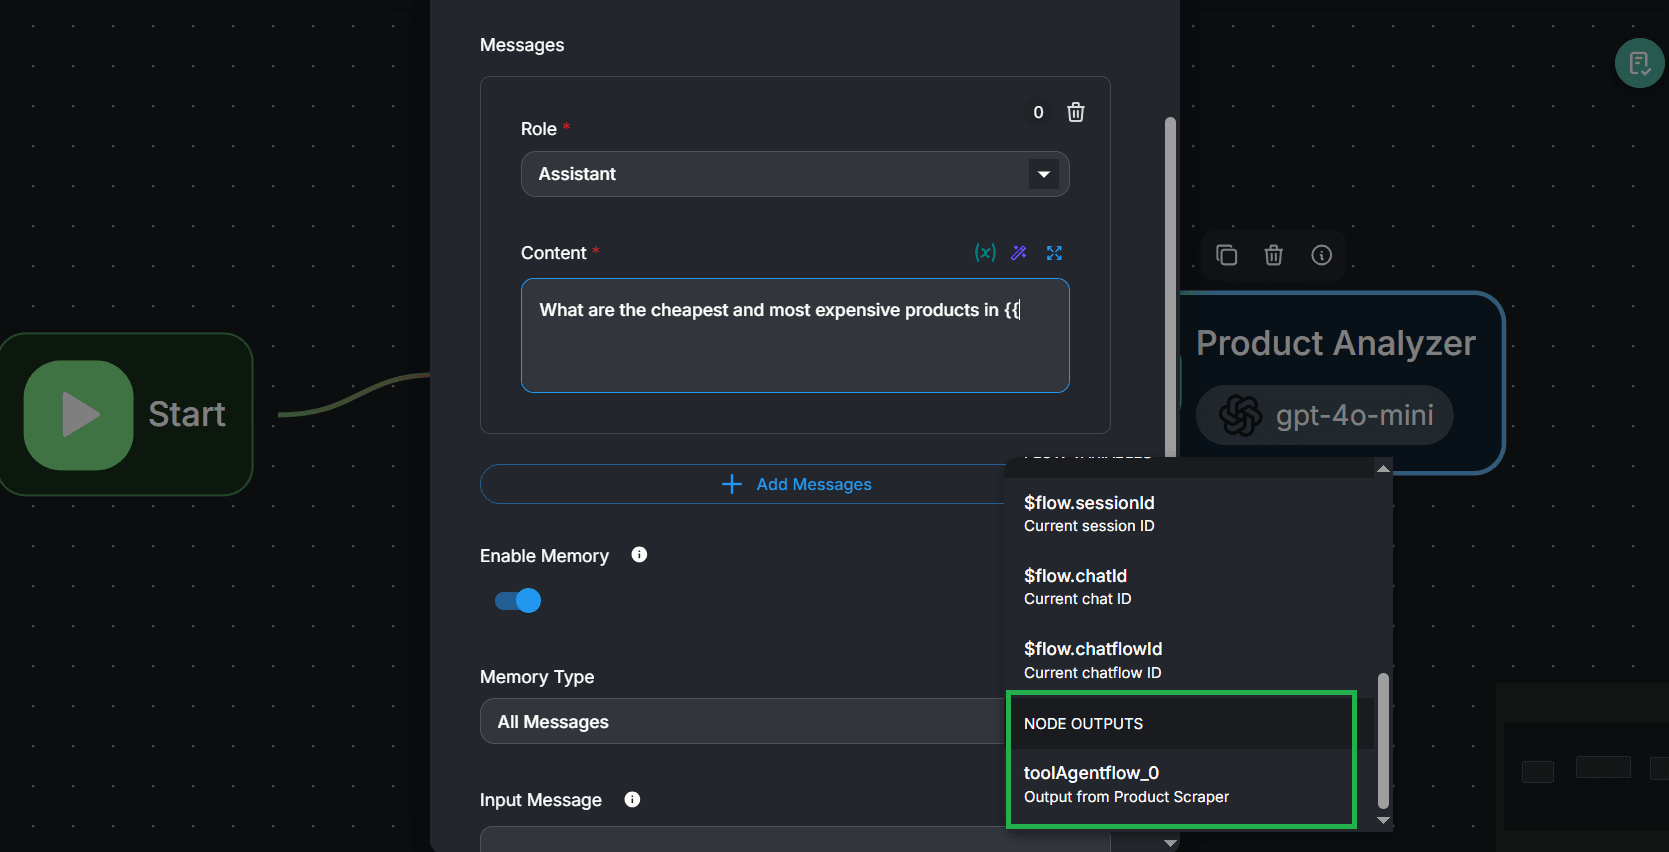This screenshot has height=852, width=1669.
Task: Click the variable list scroll up arrow
Action: point(1383,468)
